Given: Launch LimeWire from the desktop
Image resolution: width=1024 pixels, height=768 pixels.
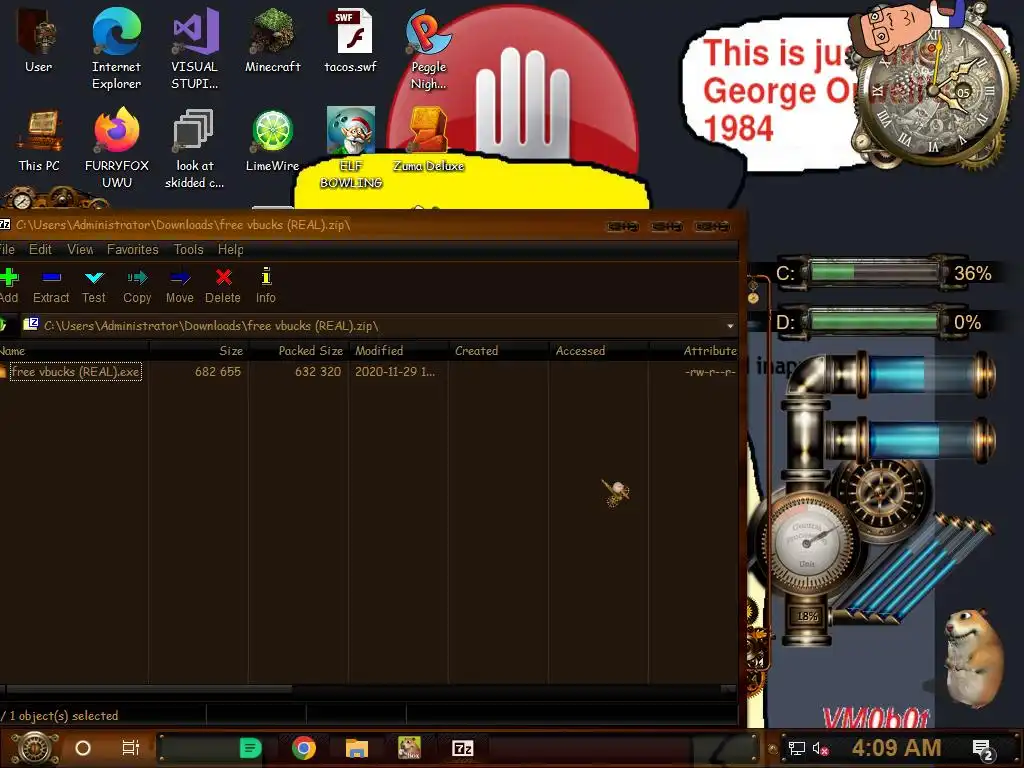Looking at the screenshot, I should point(272,140).
